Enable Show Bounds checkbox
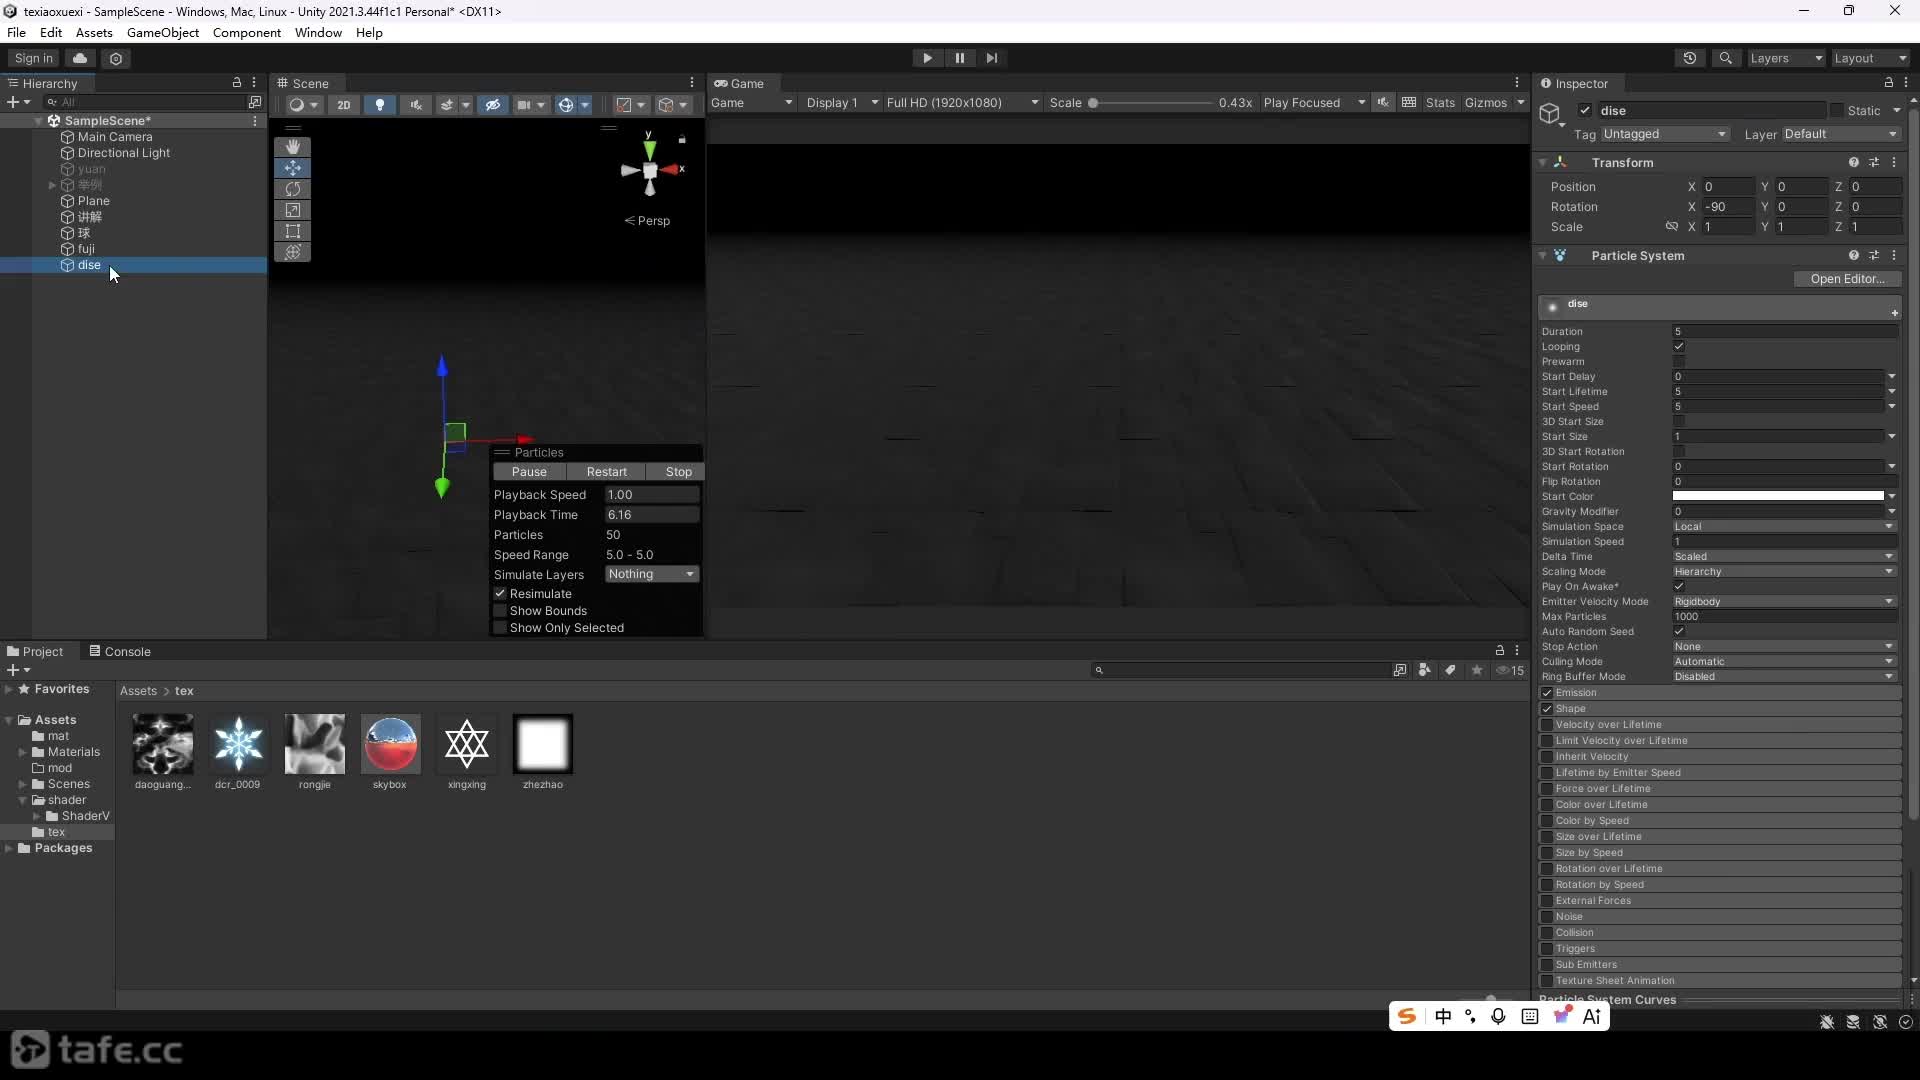Viewport: 1920px width, 1080px height. pyautogui.click(x=500, y=610)
